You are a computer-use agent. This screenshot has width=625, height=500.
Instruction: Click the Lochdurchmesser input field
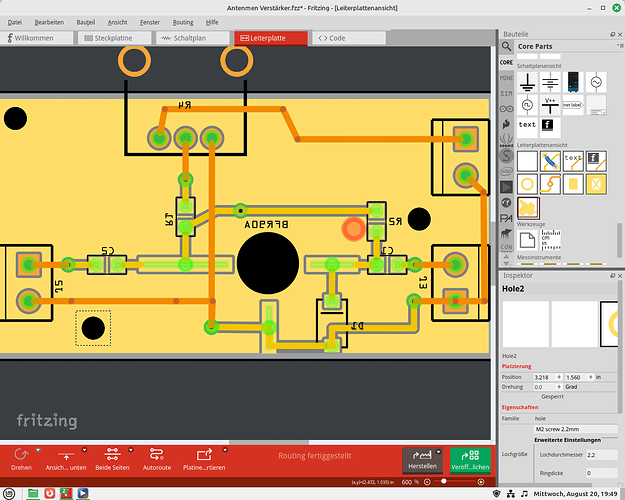(x=599, y=455)
